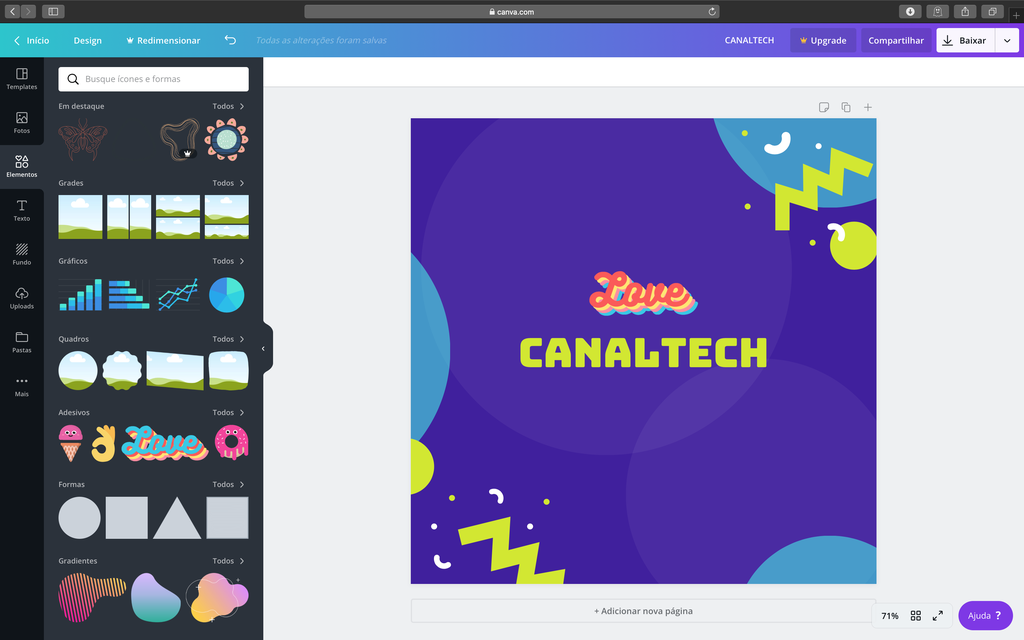Go back to Início
Viewport: 1024px width, 640px height.
pos(31,40)
